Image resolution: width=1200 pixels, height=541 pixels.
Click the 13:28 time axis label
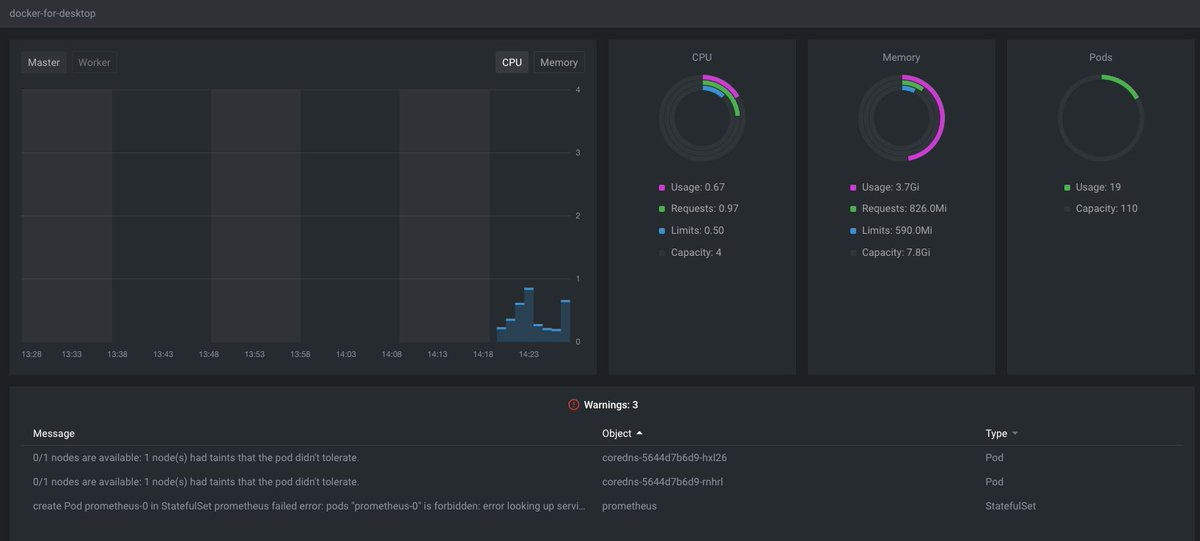click(x=31, y=354)
